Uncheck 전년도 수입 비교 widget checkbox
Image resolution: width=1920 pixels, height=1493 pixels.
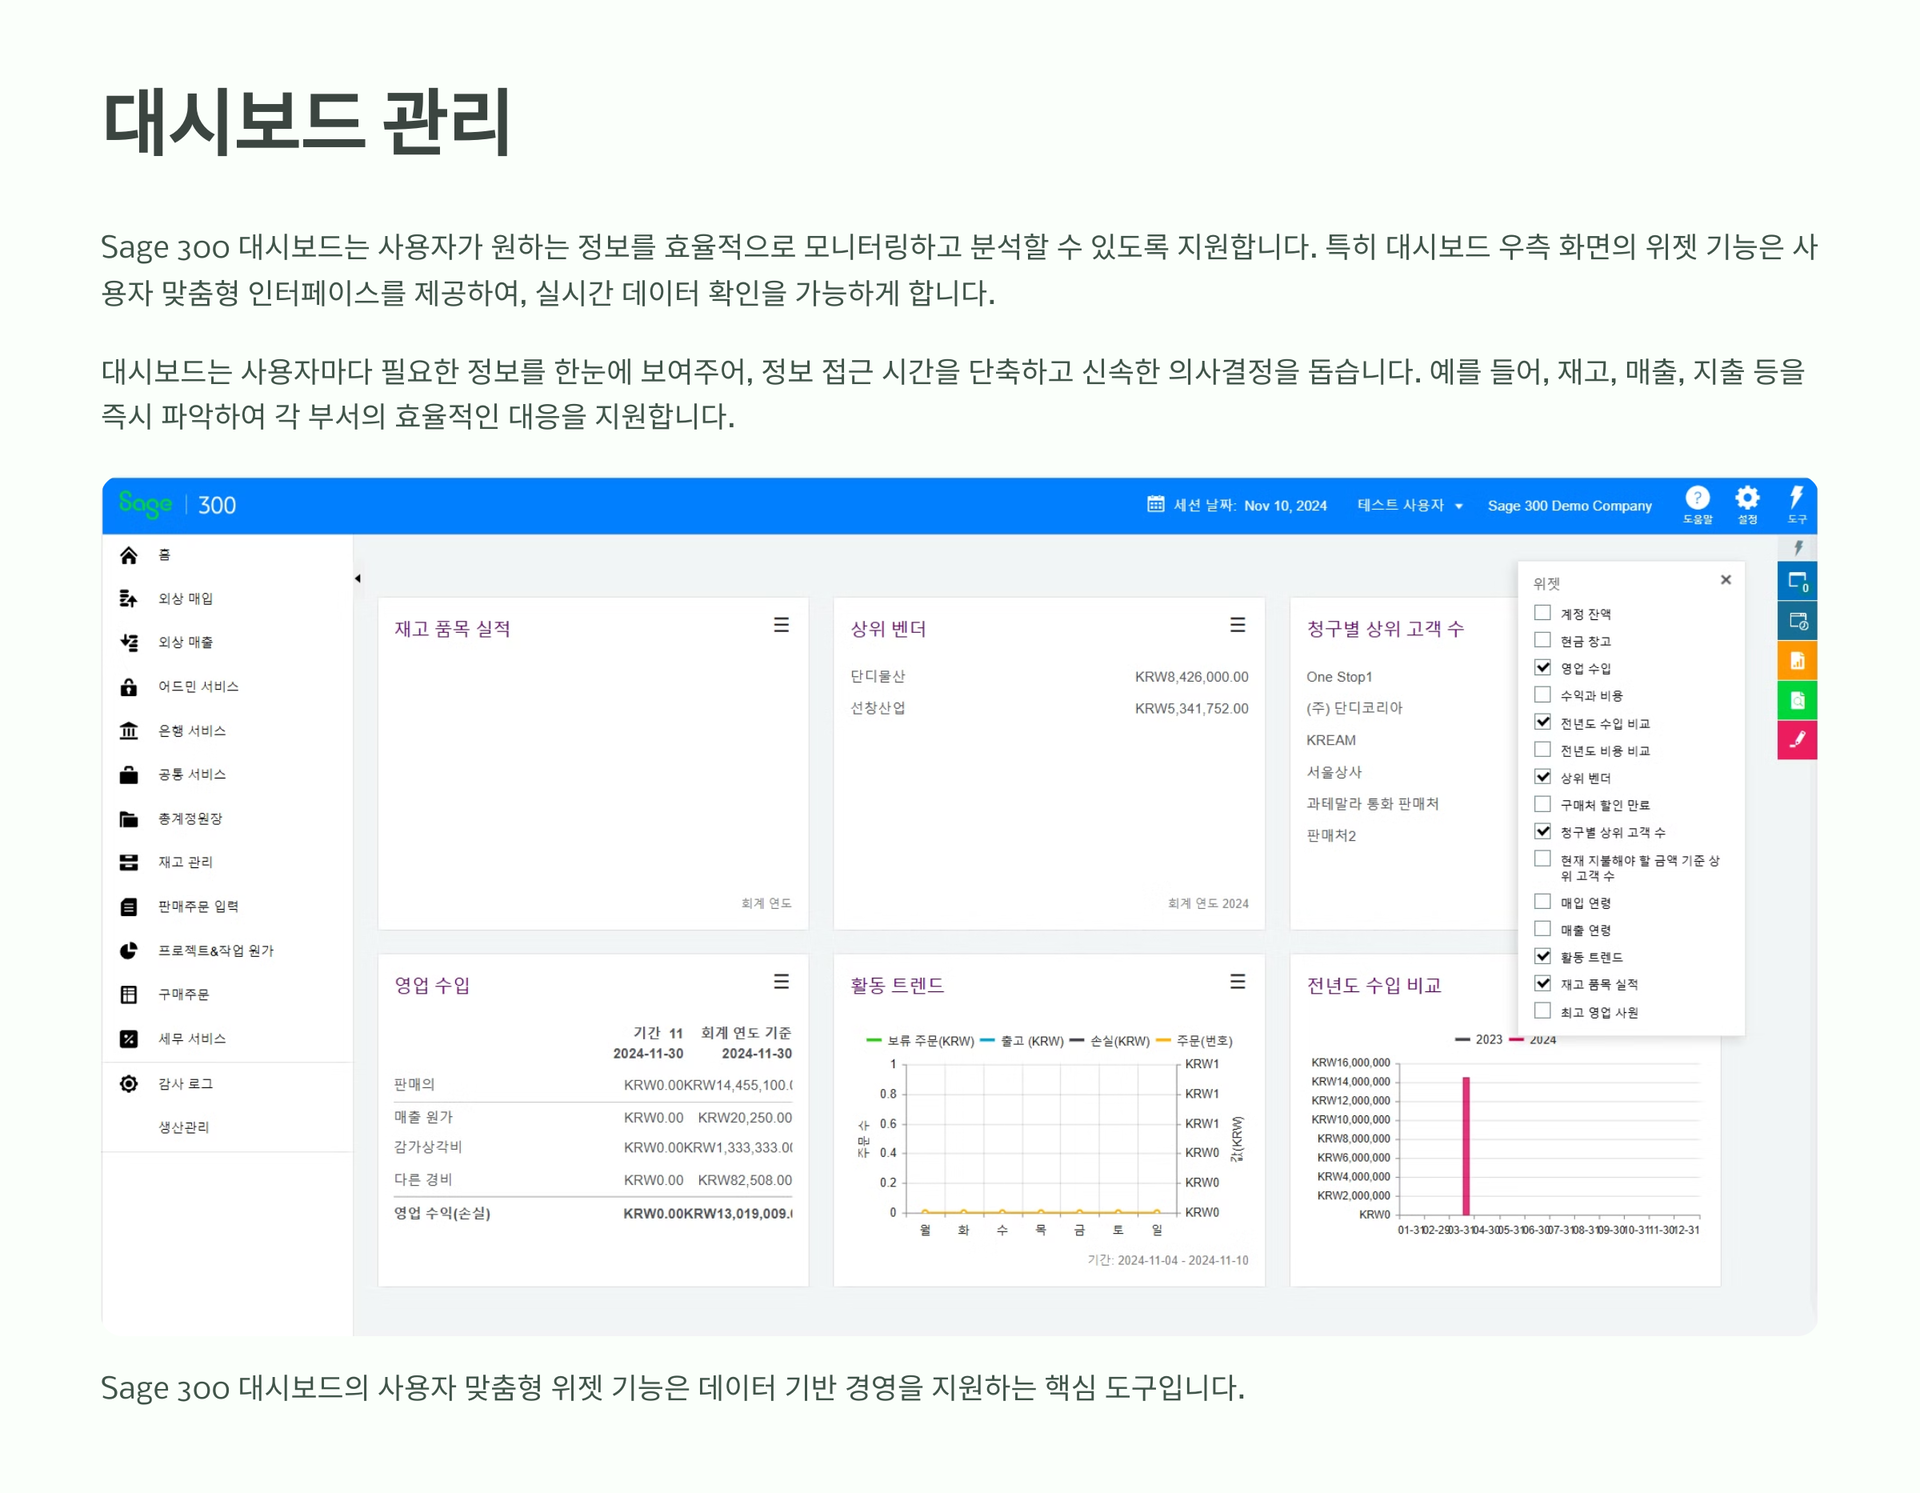click(1543, 722)
